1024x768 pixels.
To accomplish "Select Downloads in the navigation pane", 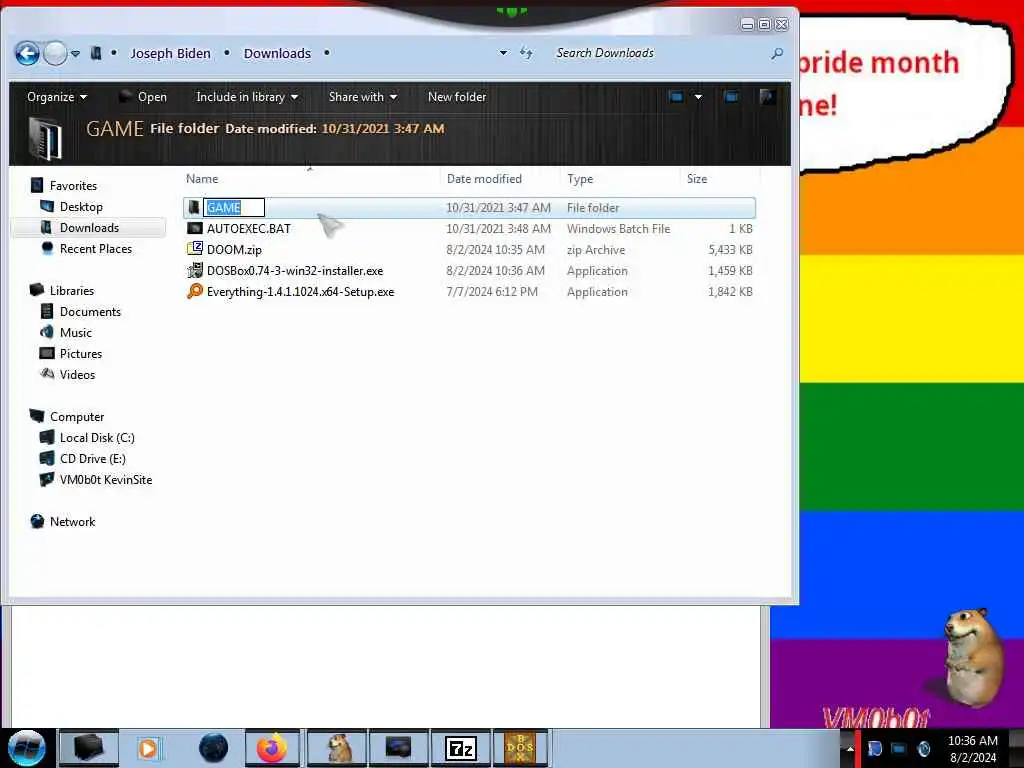I will click(89, 227).
